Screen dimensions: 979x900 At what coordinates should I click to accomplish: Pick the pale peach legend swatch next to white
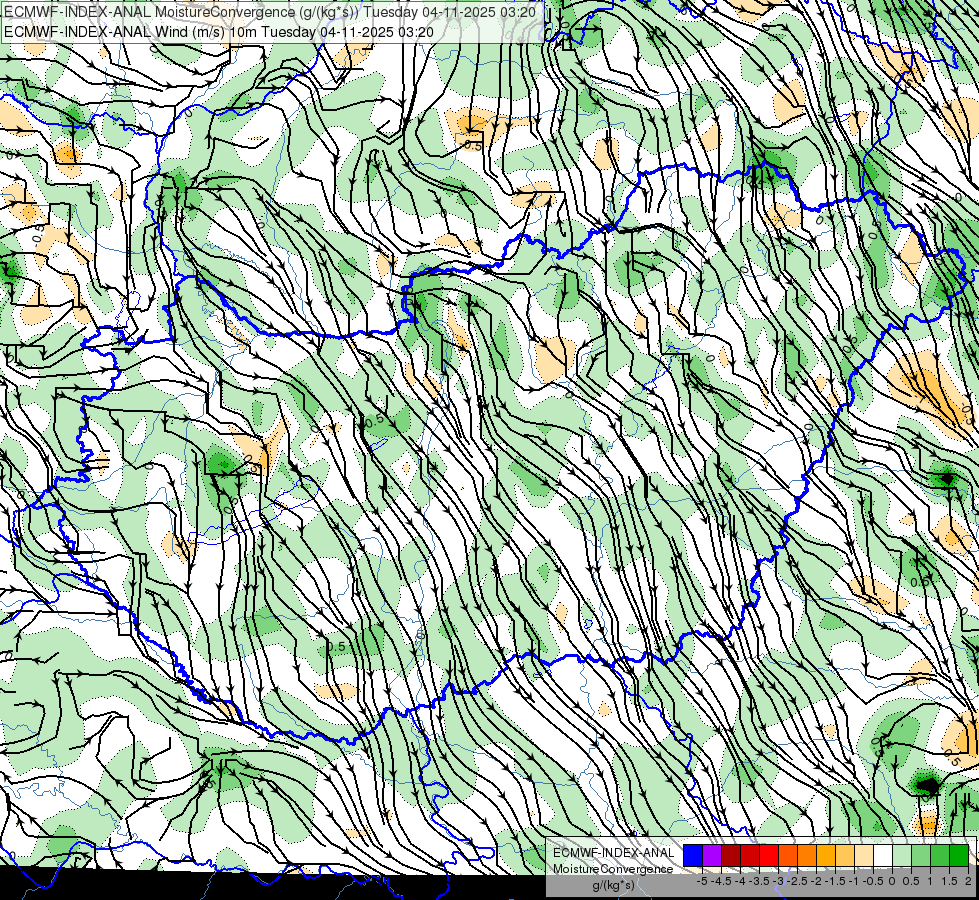pos(864,856)
